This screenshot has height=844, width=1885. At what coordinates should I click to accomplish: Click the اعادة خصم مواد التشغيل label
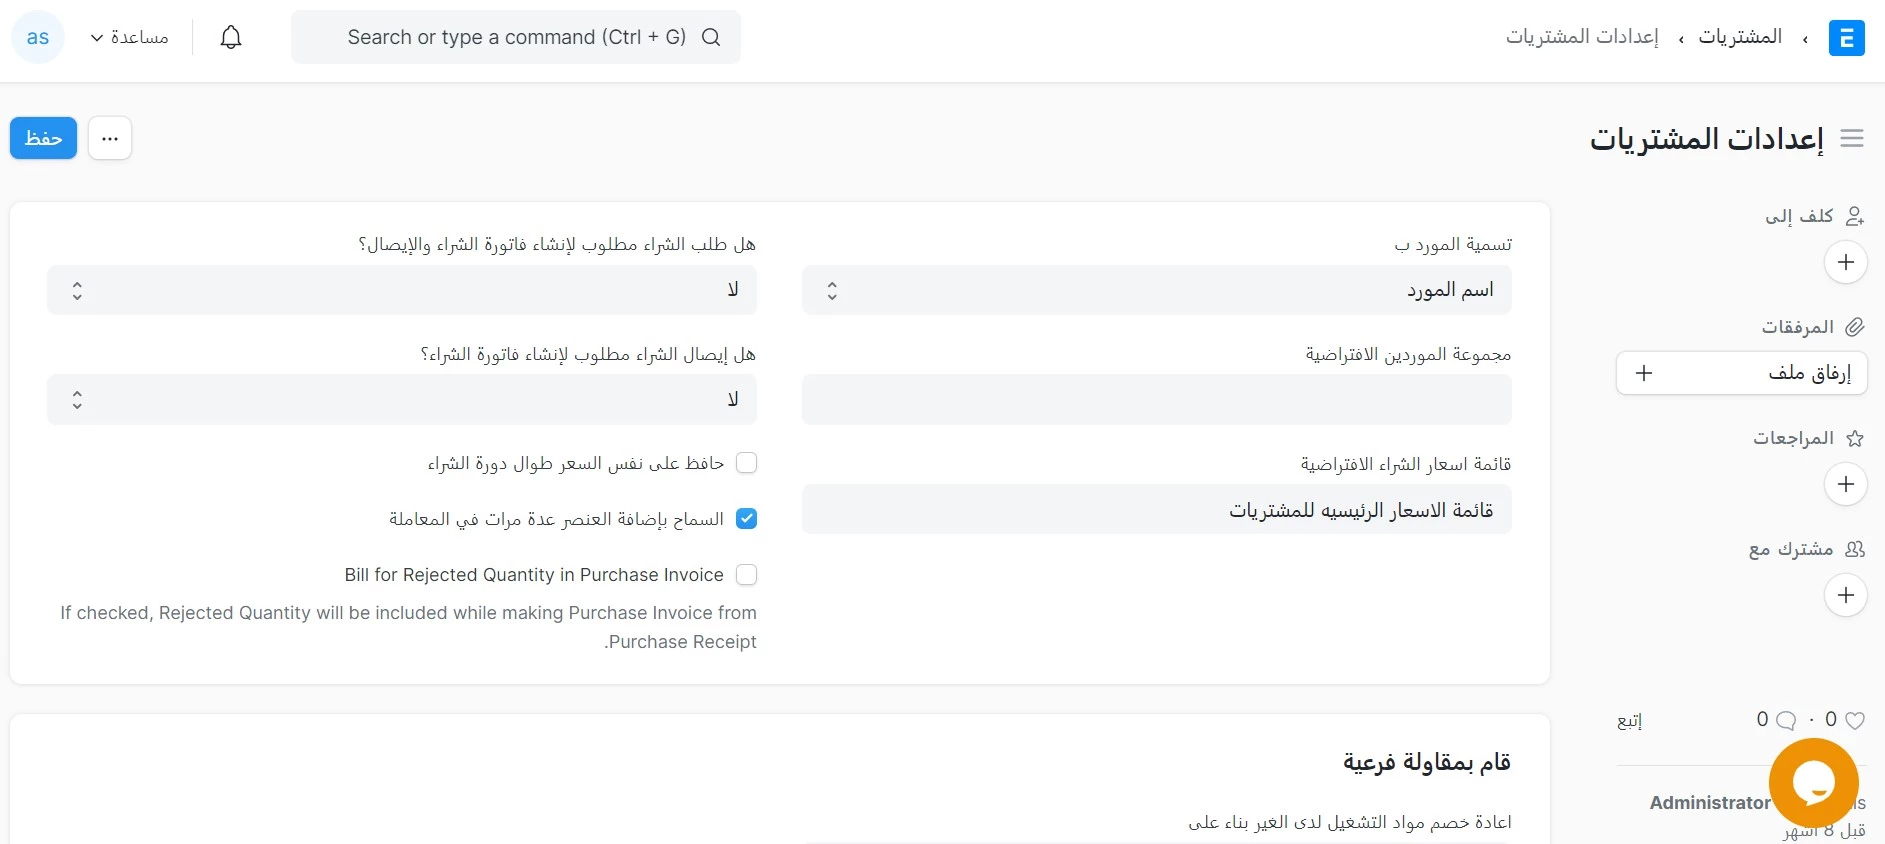pyautogui.click(x=1350, y=822)
